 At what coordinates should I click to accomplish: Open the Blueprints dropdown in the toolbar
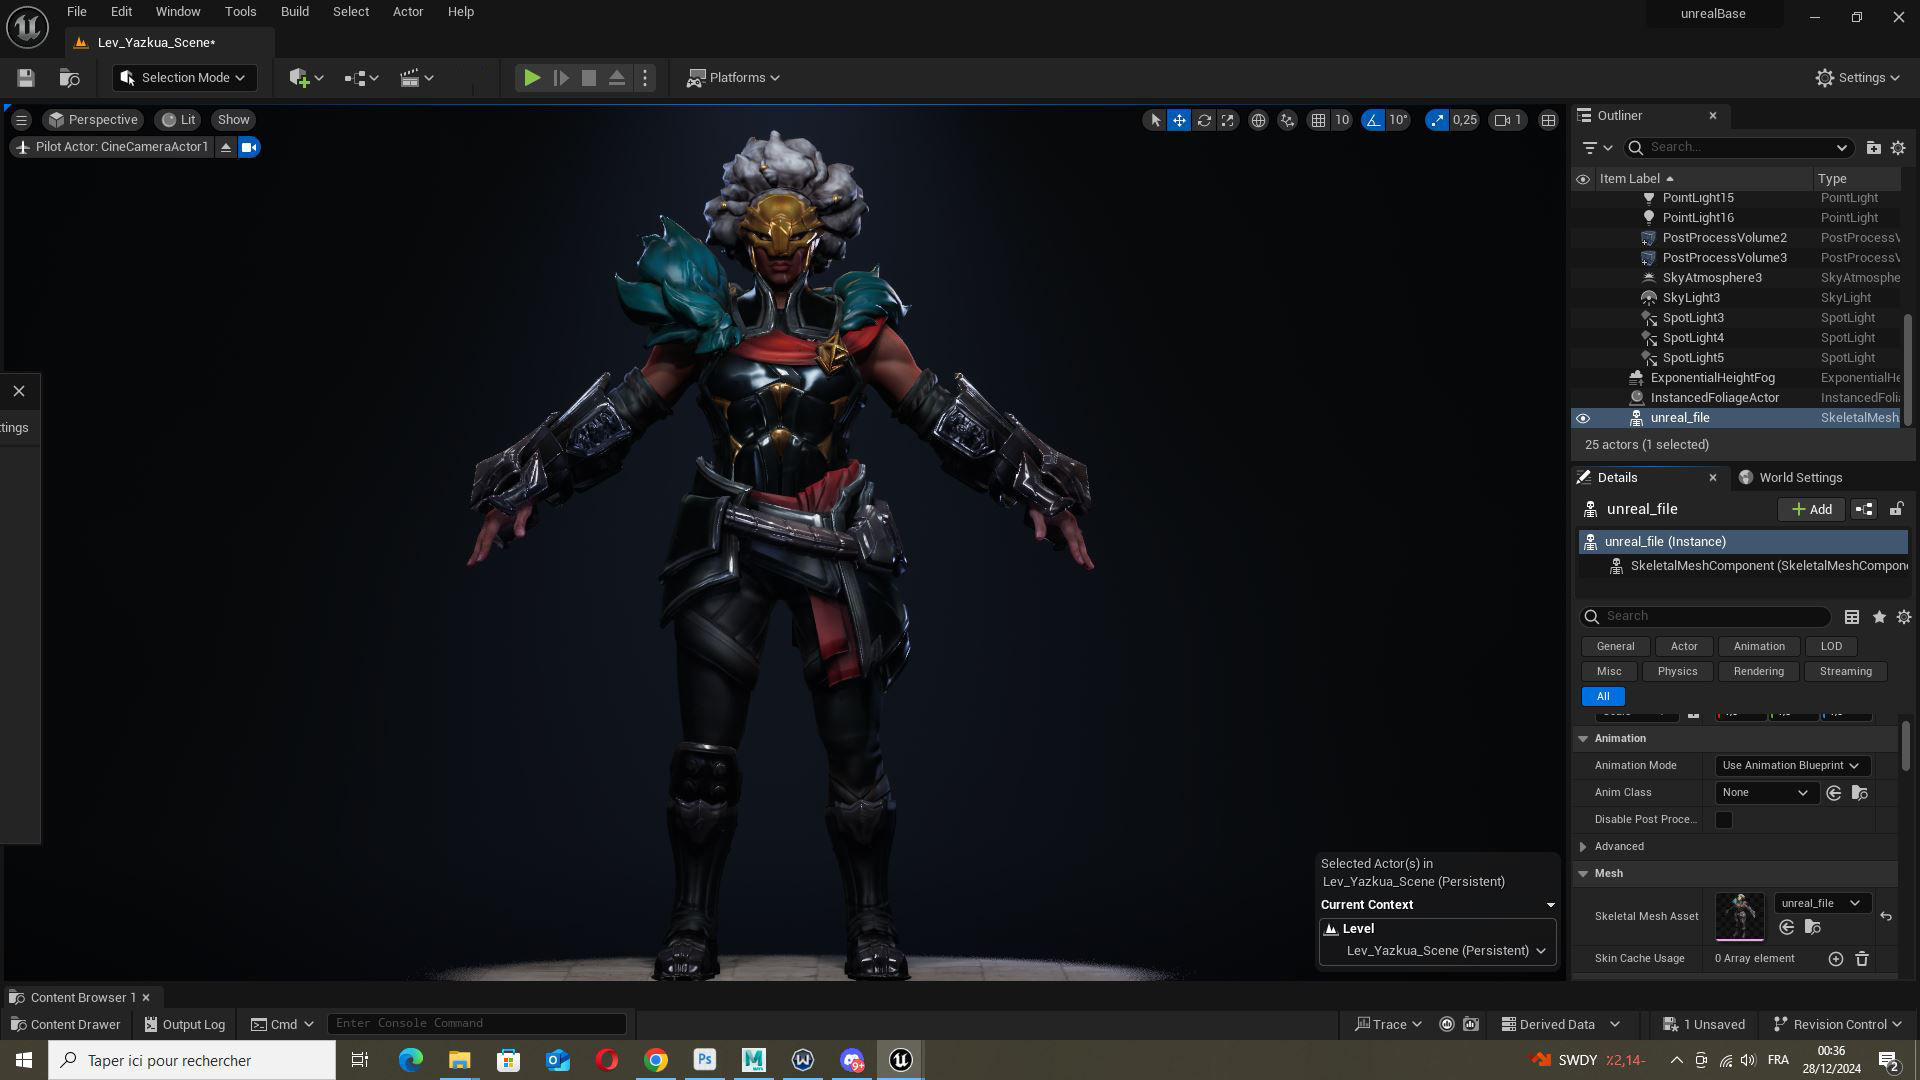pyautogui.click(x=361, y=78)
